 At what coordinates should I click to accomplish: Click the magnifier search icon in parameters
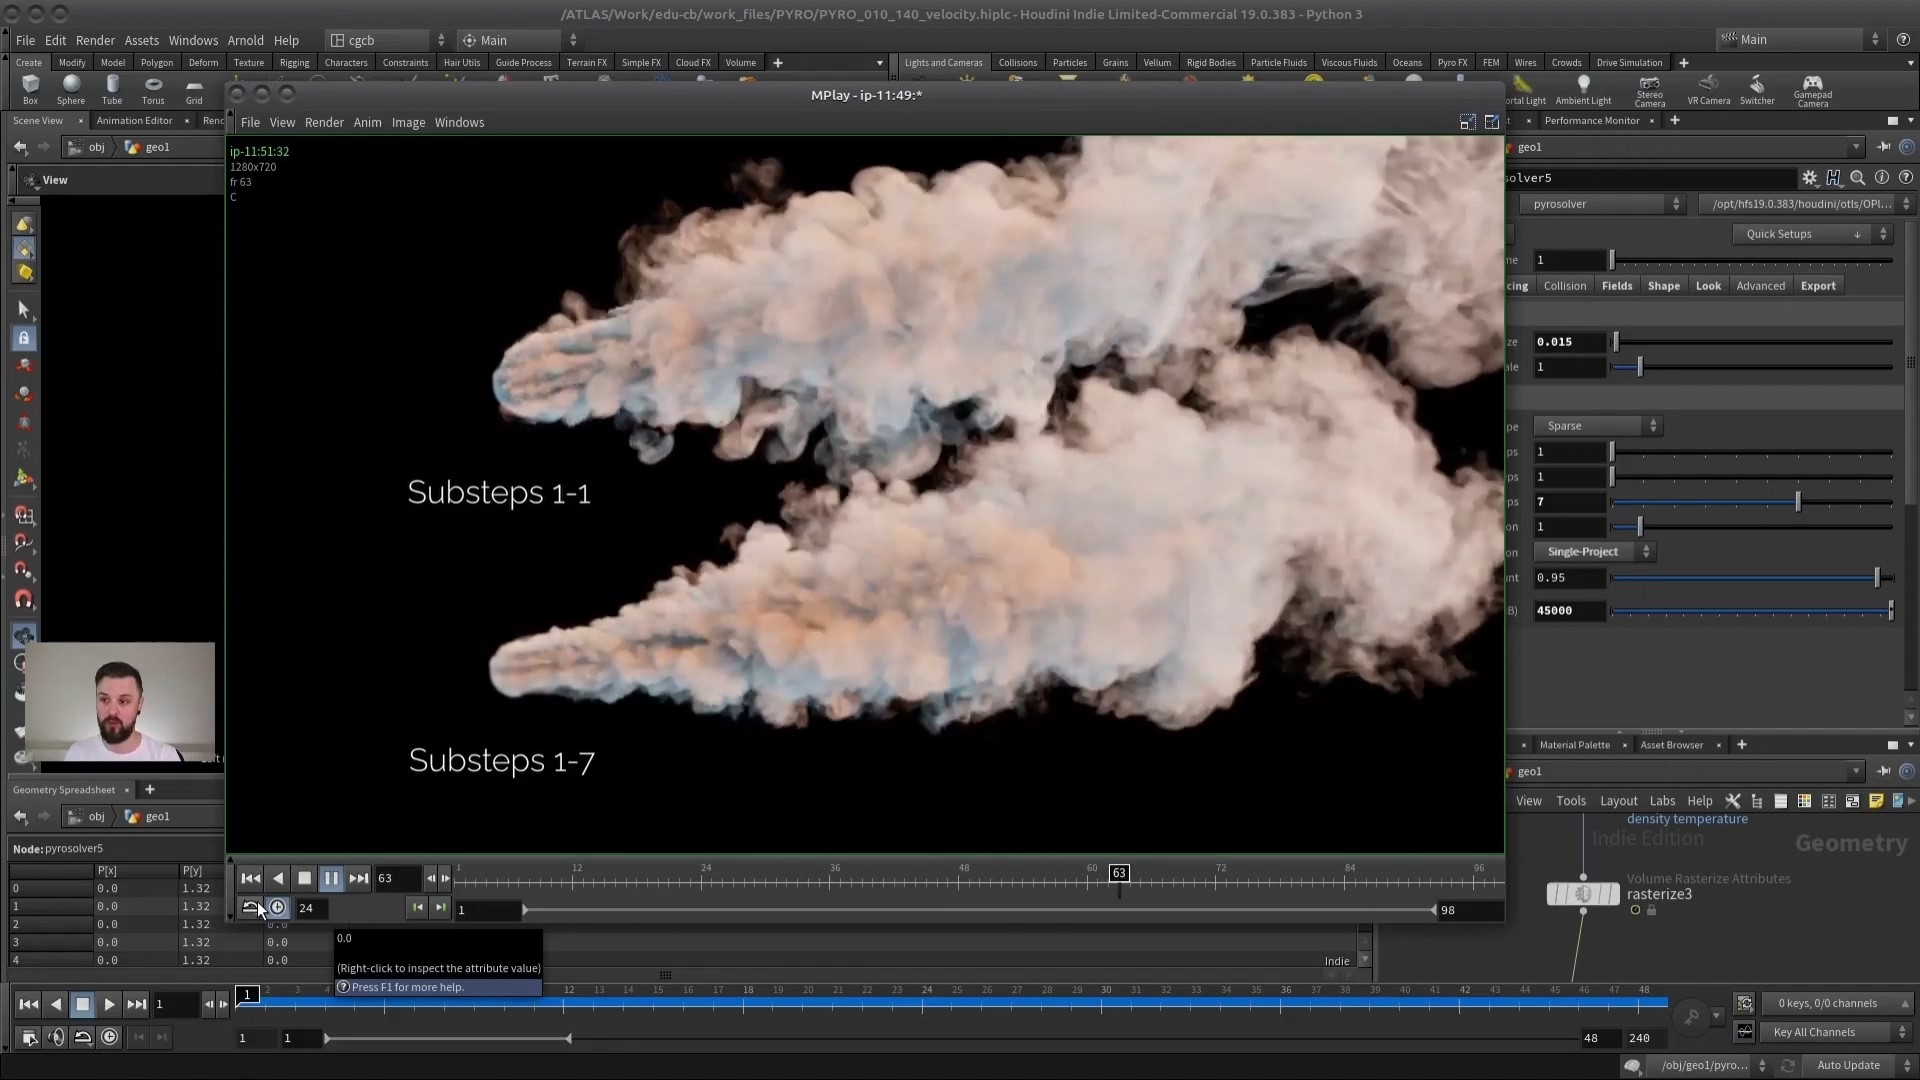[1857, 178]
